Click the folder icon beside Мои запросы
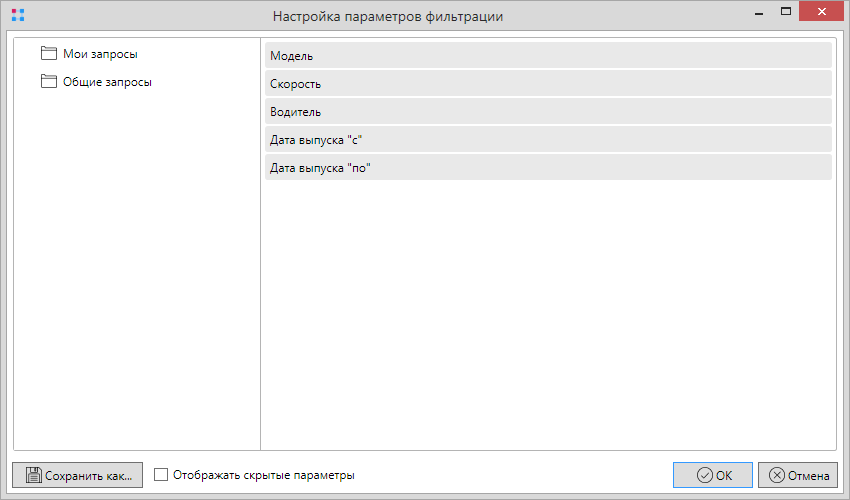Image resolution: width=850 pixels, height=500 pixels. (x=49, y=54)
